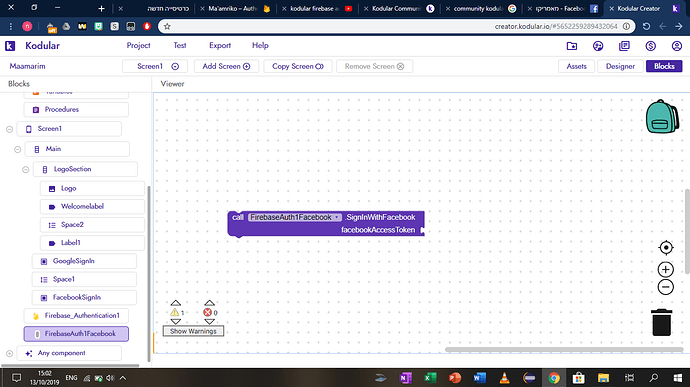Open PowerPoint from the taskbar
The image size is (690, 387).
click(455, 378)
